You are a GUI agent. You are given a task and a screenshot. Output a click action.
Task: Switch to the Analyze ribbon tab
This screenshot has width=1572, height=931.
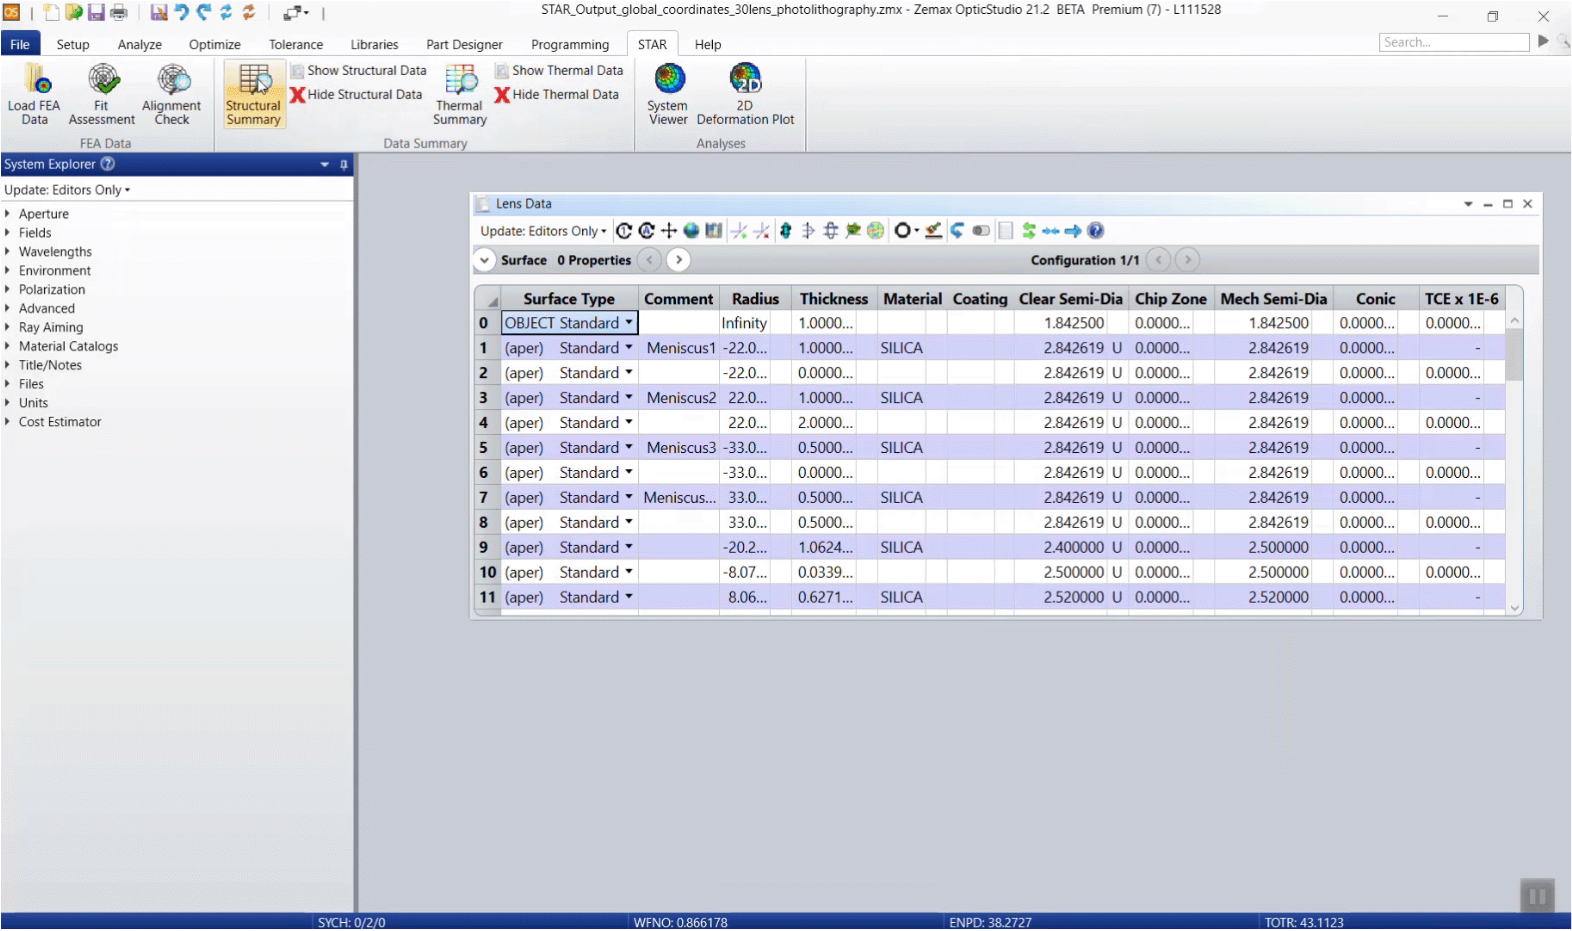pos(140,44)
